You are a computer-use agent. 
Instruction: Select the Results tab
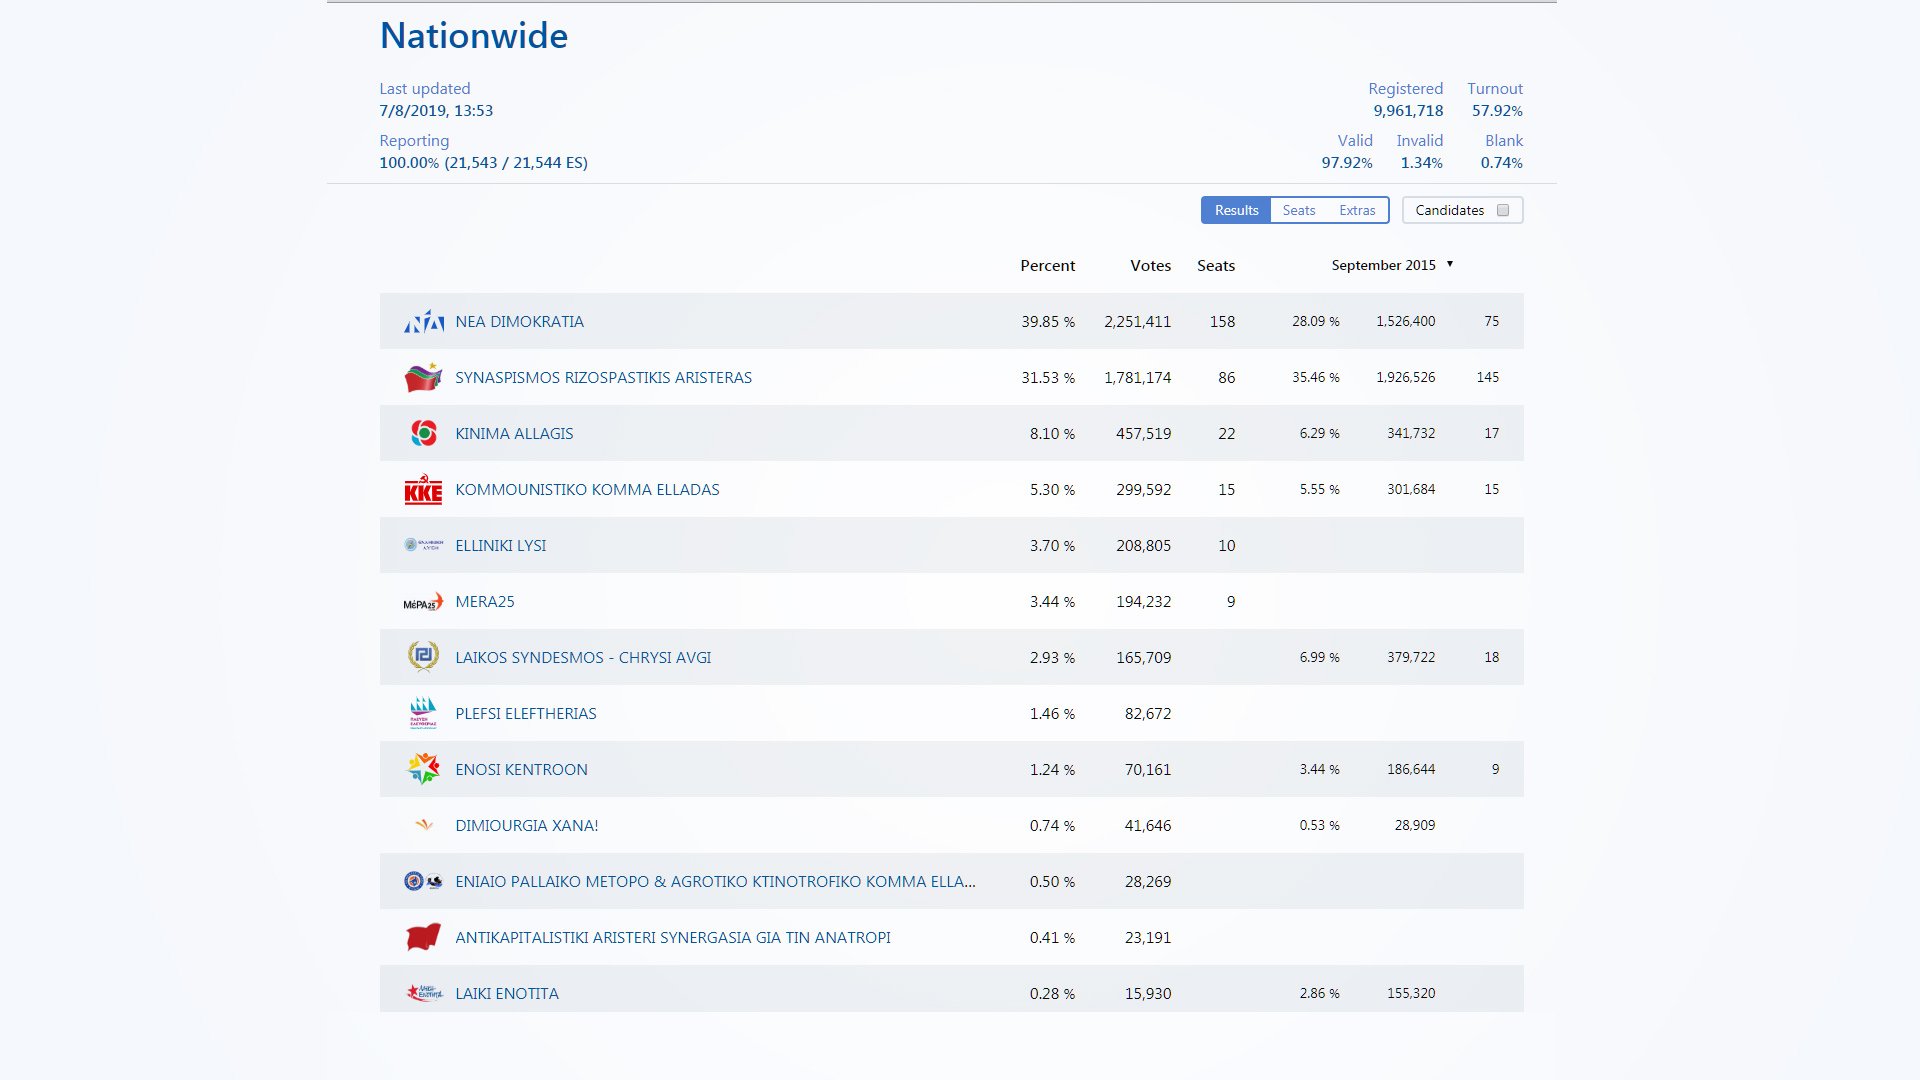click(x=1236, y=210)
